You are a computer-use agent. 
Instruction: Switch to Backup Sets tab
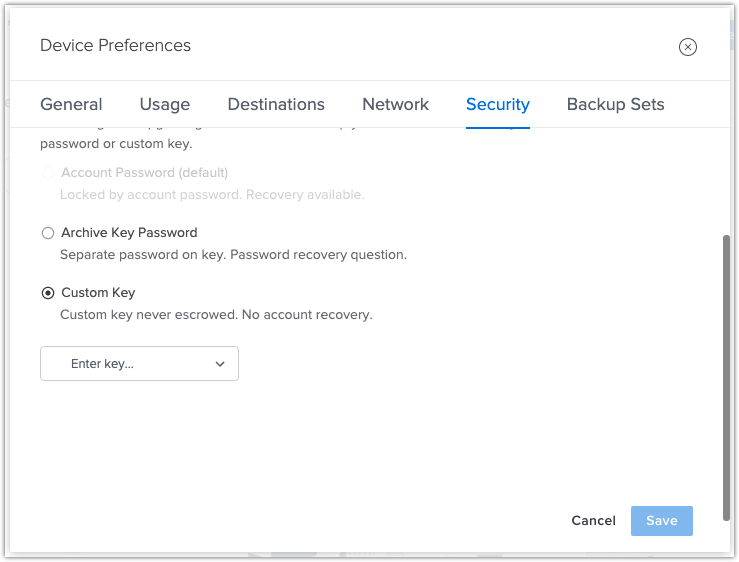(615, 104)
